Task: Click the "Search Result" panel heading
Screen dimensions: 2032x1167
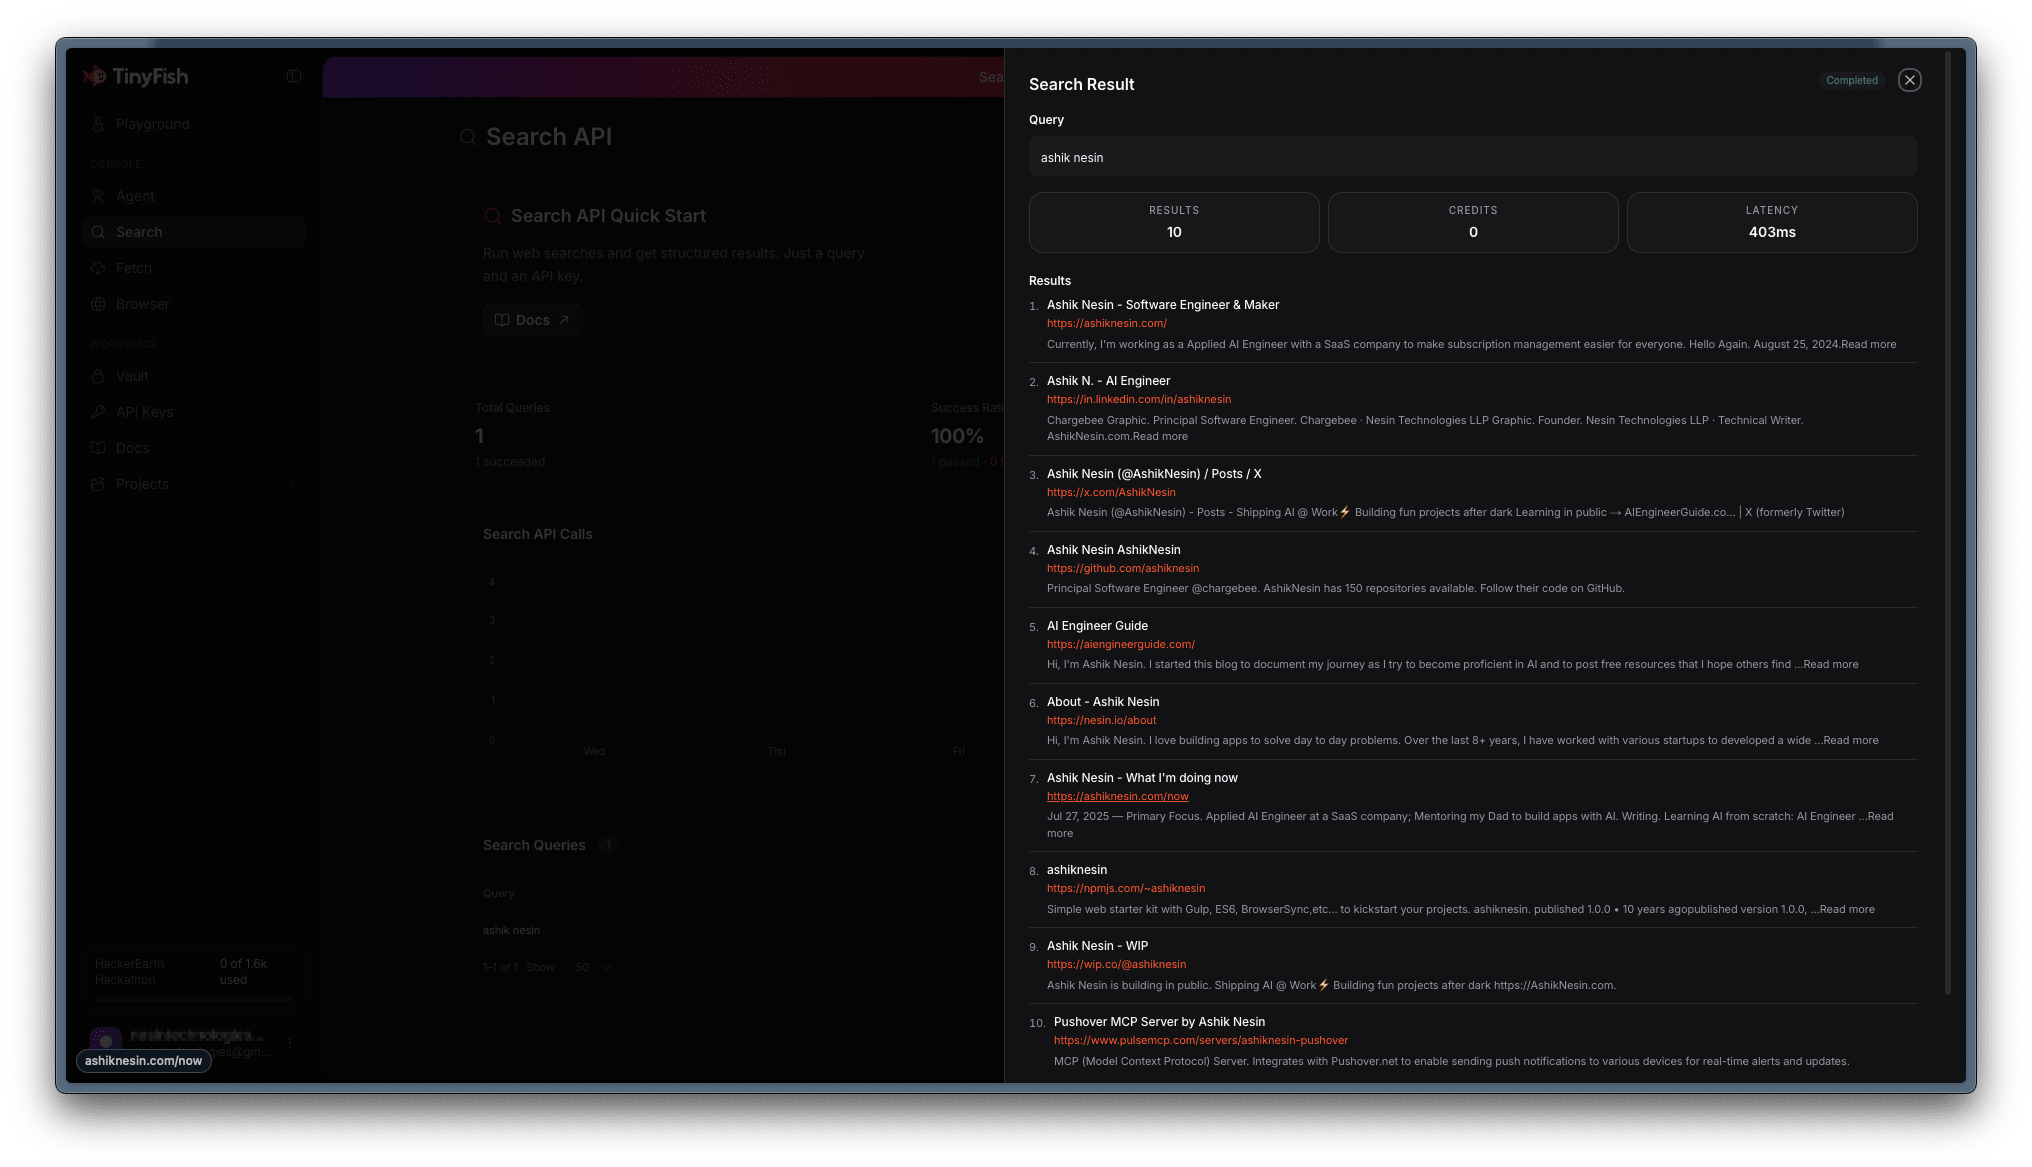Action: coord(1082,84)
